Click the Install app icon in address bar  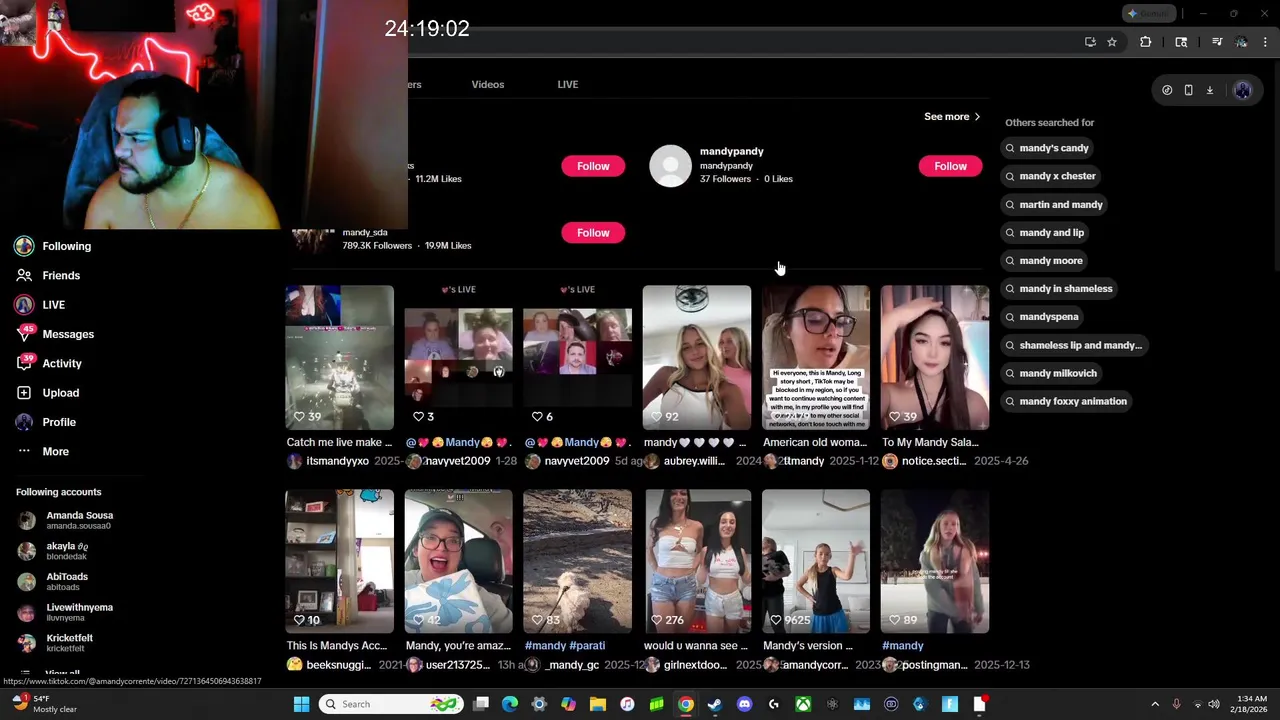[1090, 42]
